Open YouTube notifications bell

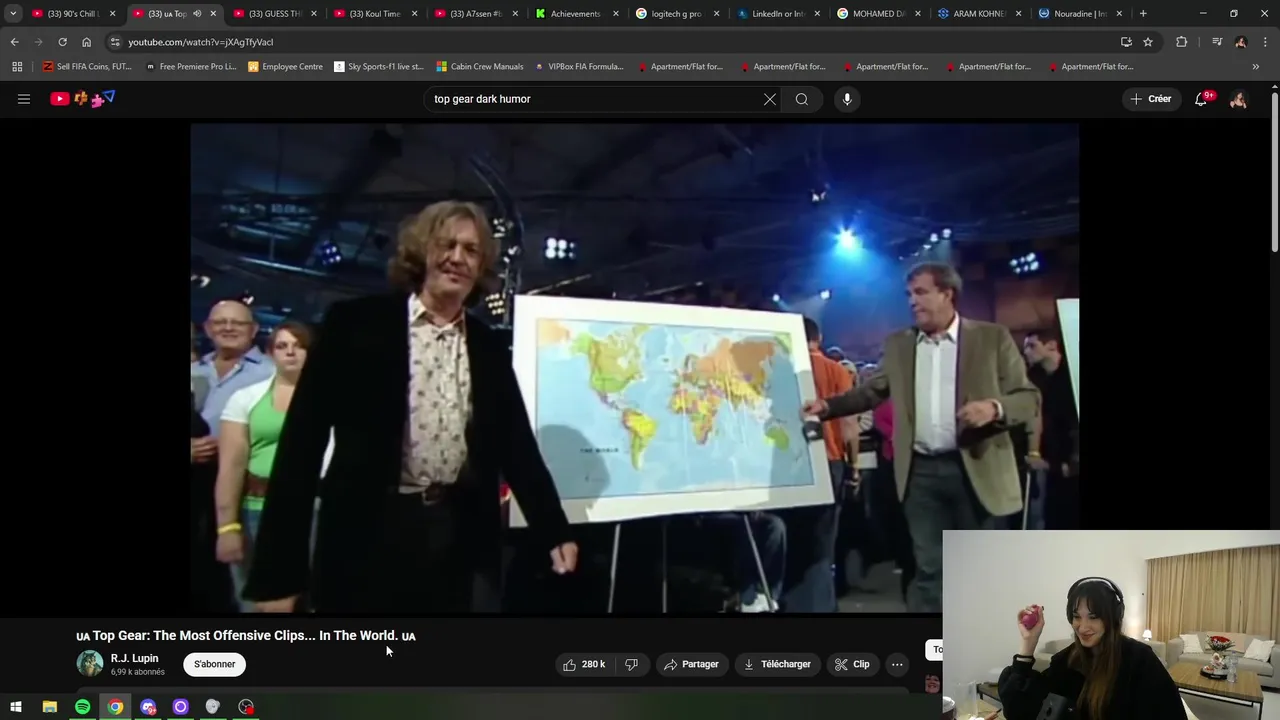click(x=1202, y=99)
